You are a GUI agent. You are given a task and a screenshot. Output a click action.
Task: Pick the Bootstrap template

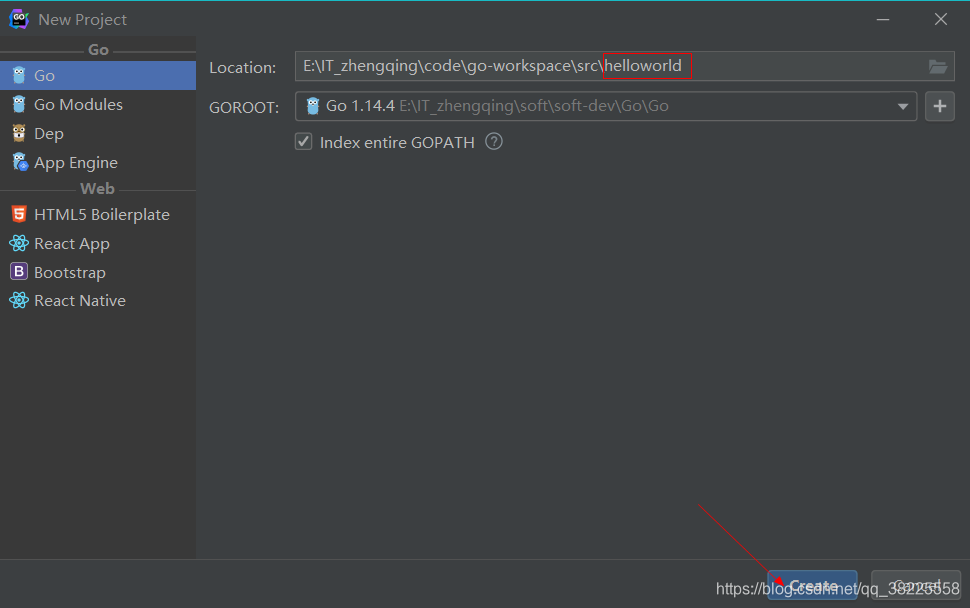[x=98, y=272]
